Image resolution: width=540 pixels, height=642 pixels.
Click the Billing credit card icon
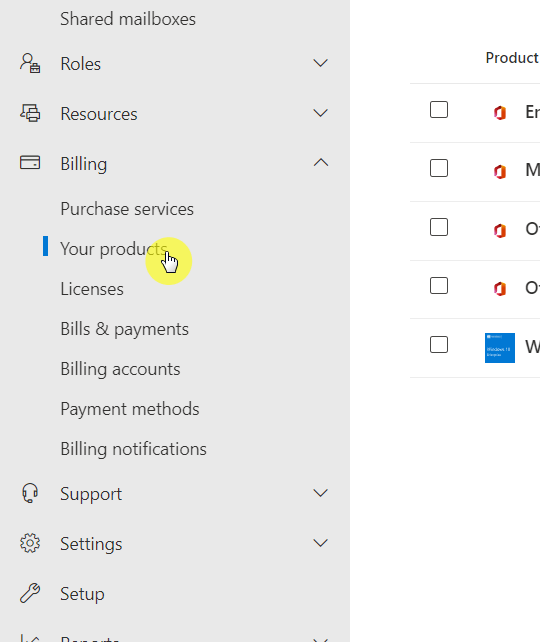tap(30, 163)
